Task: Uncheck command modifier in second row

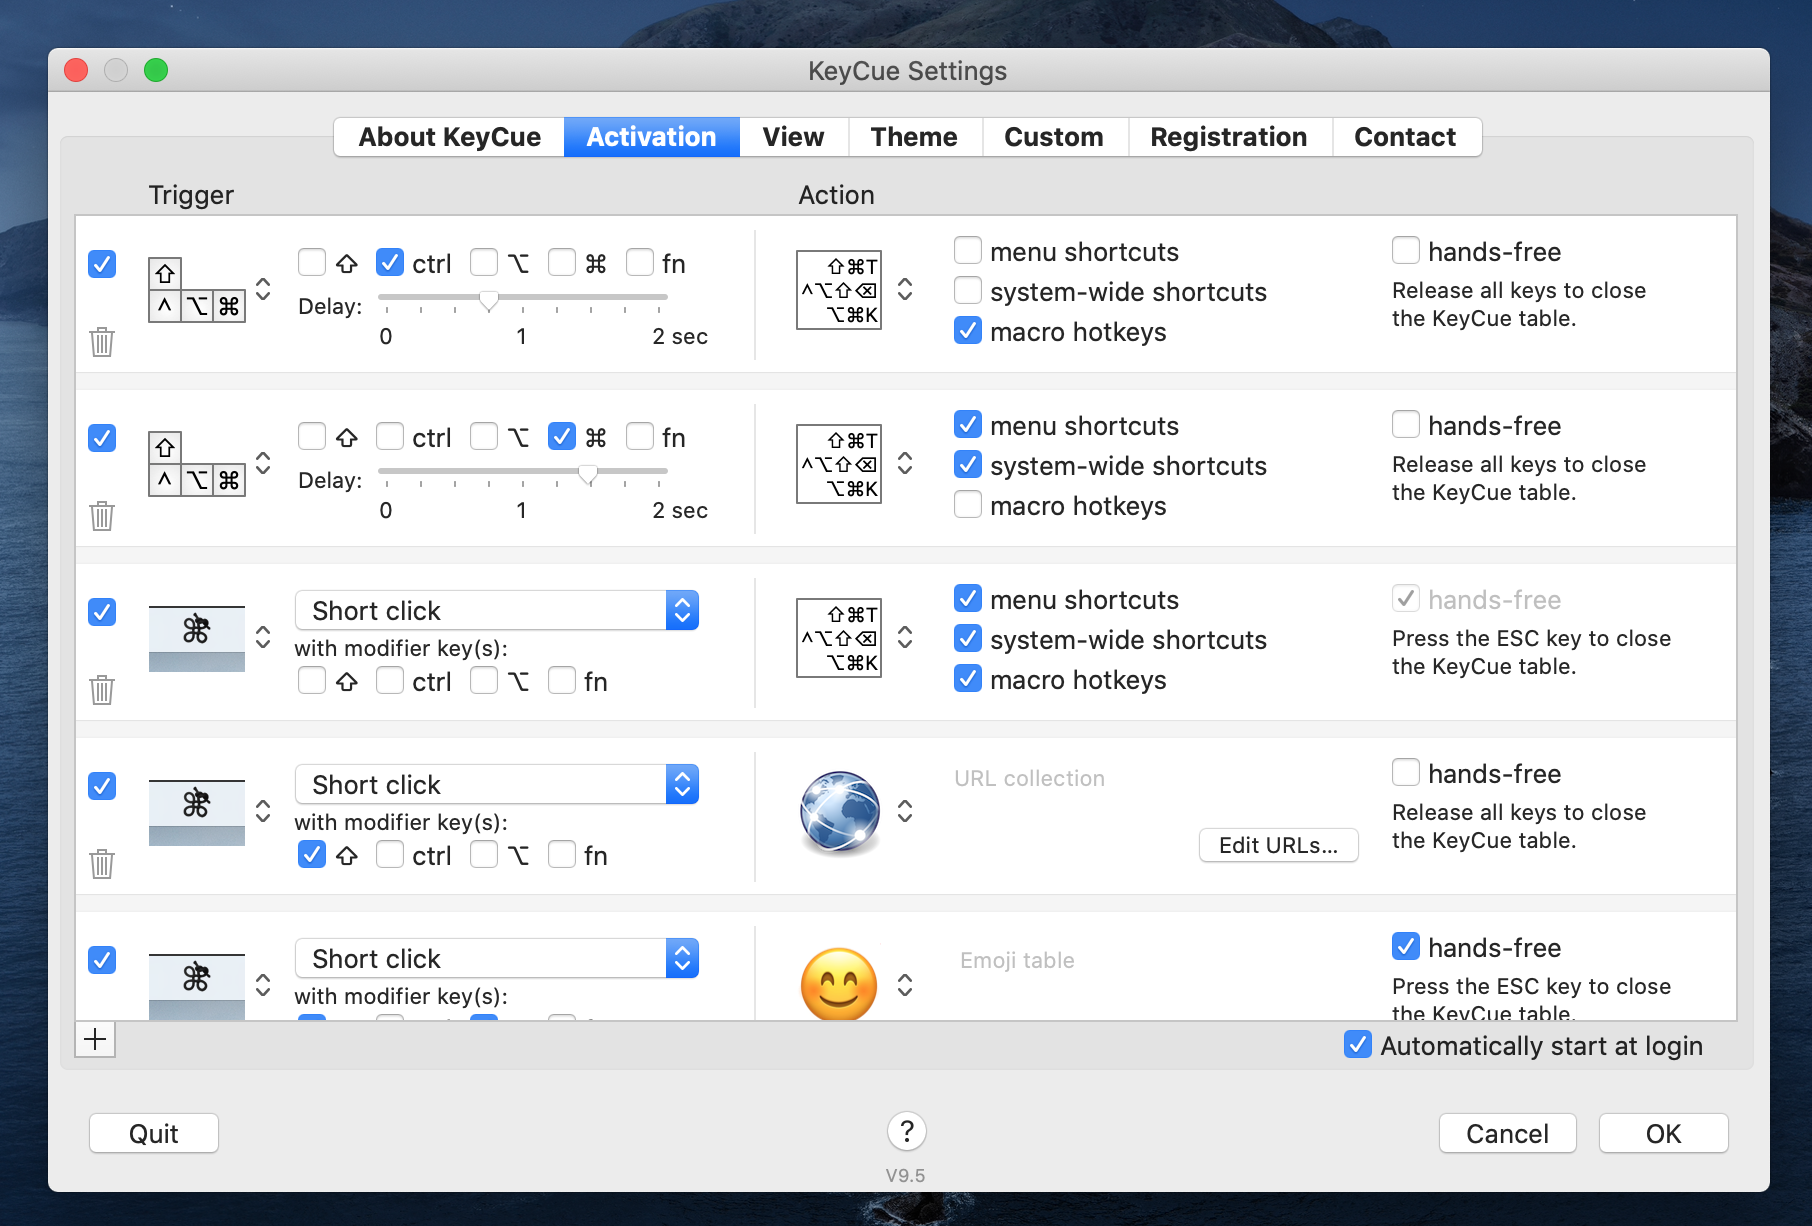Action: point(562,437)
